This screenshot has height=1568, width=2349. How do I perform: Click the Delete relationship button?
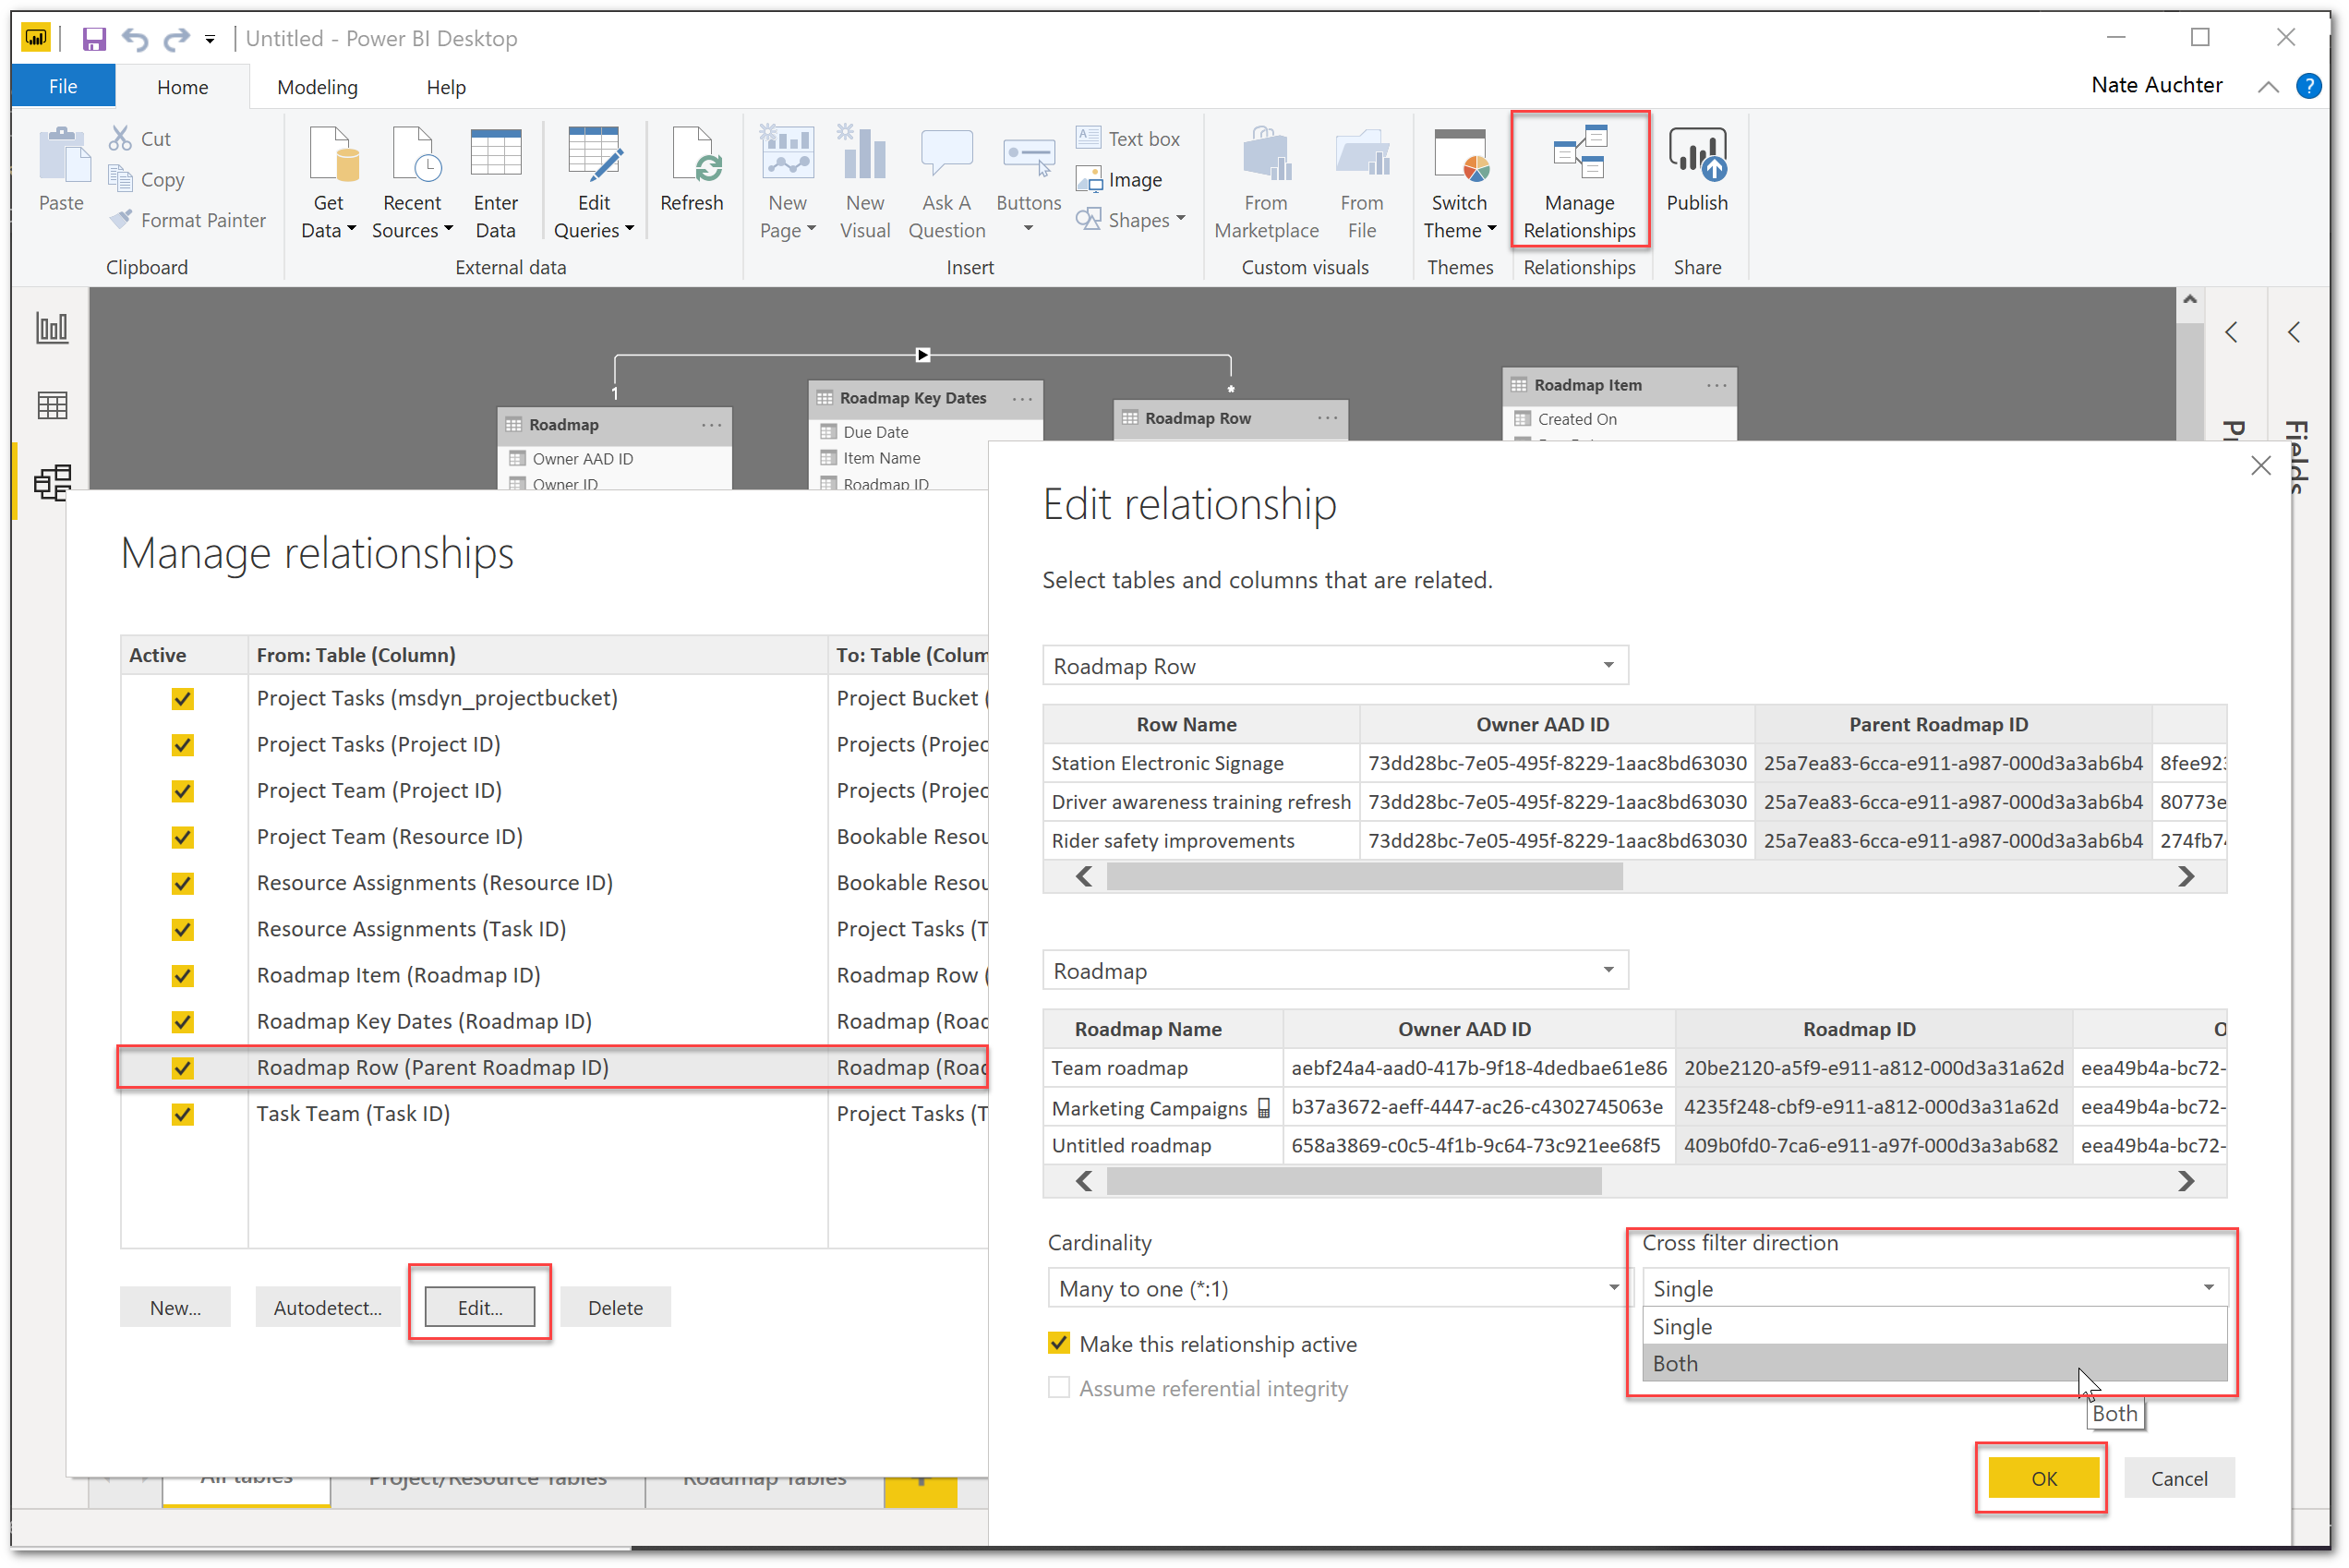[x=615, y=1307]
